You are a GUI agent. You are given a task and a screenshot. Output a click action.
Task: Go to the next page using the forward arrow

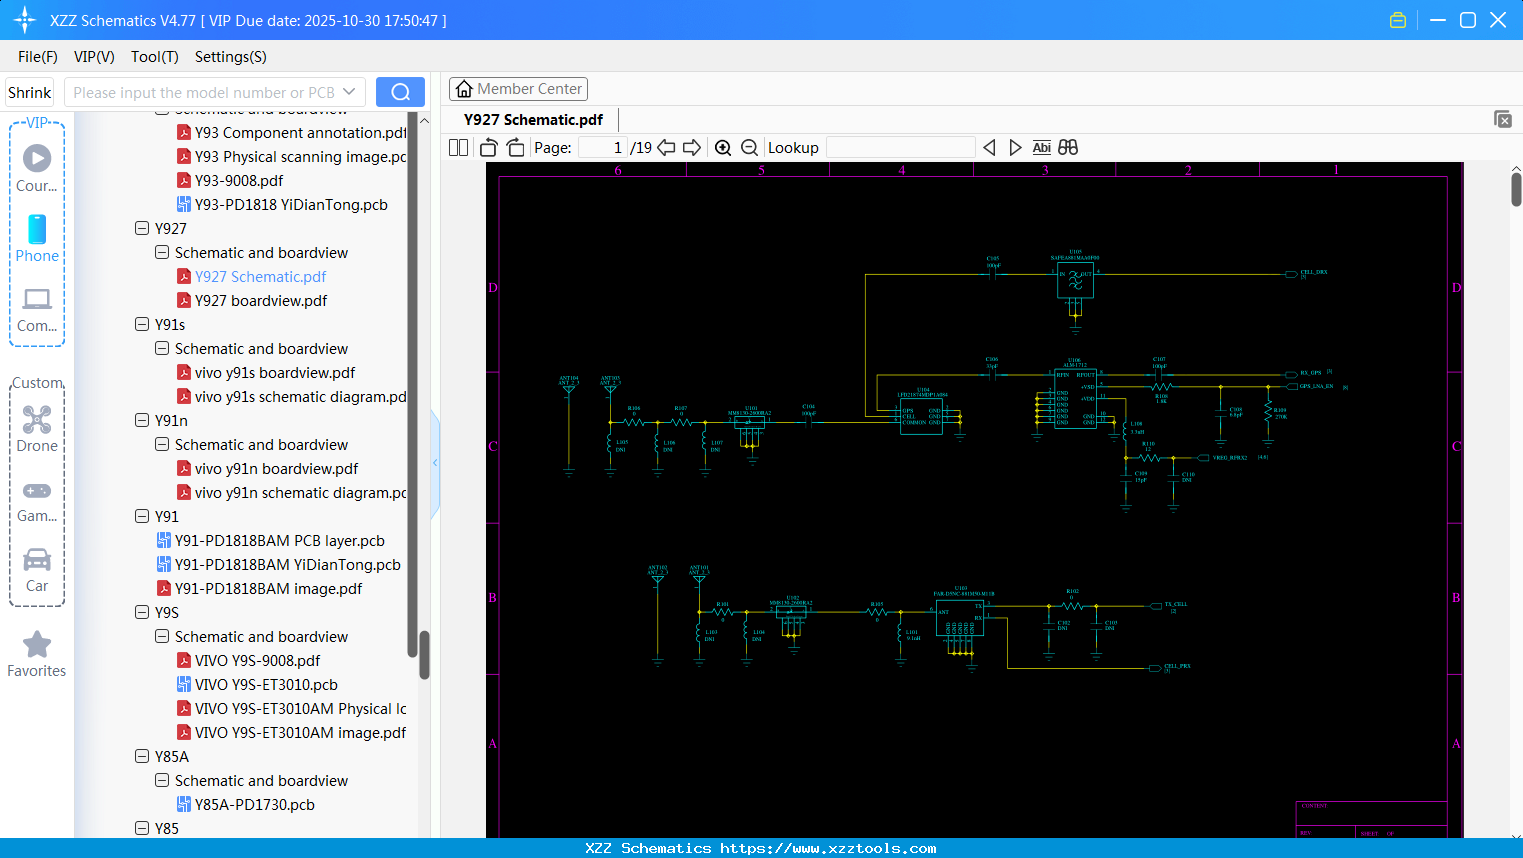[692, 147]
